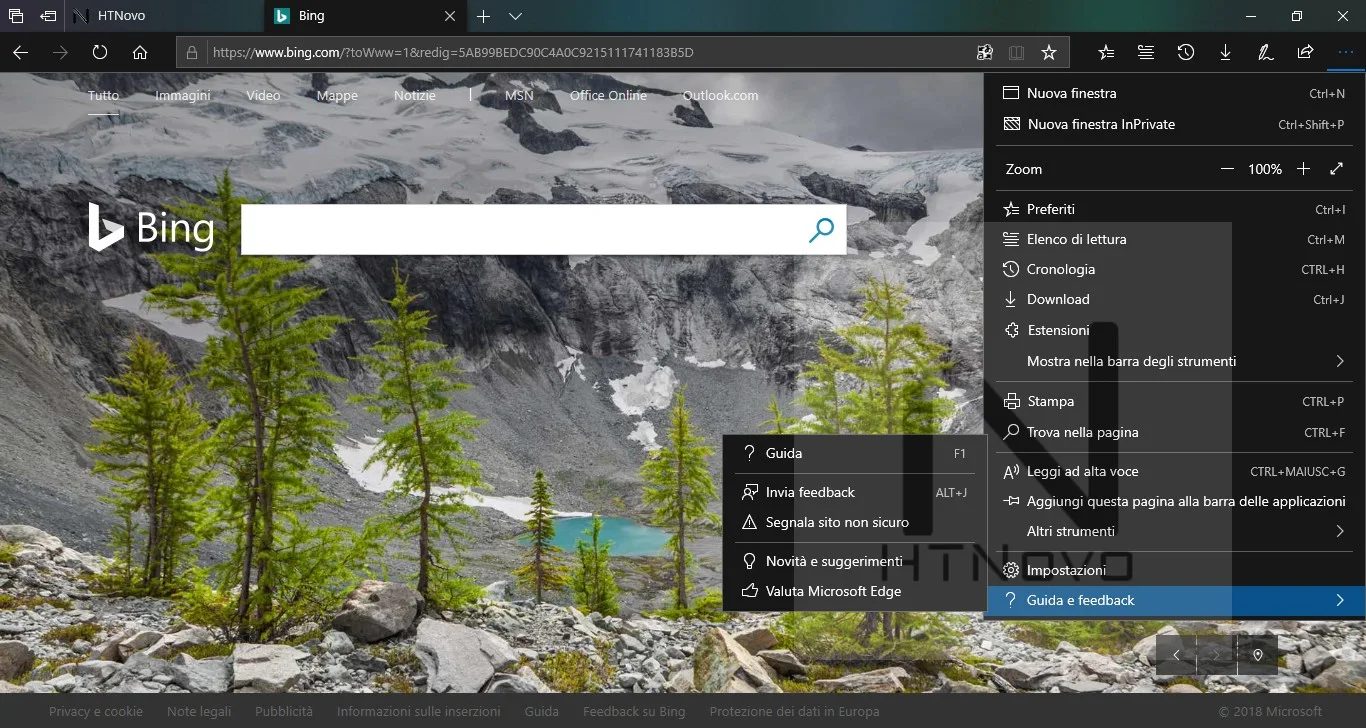Click the add notes pen icon
This screenshot has height=728, width=1366.
1265,52
